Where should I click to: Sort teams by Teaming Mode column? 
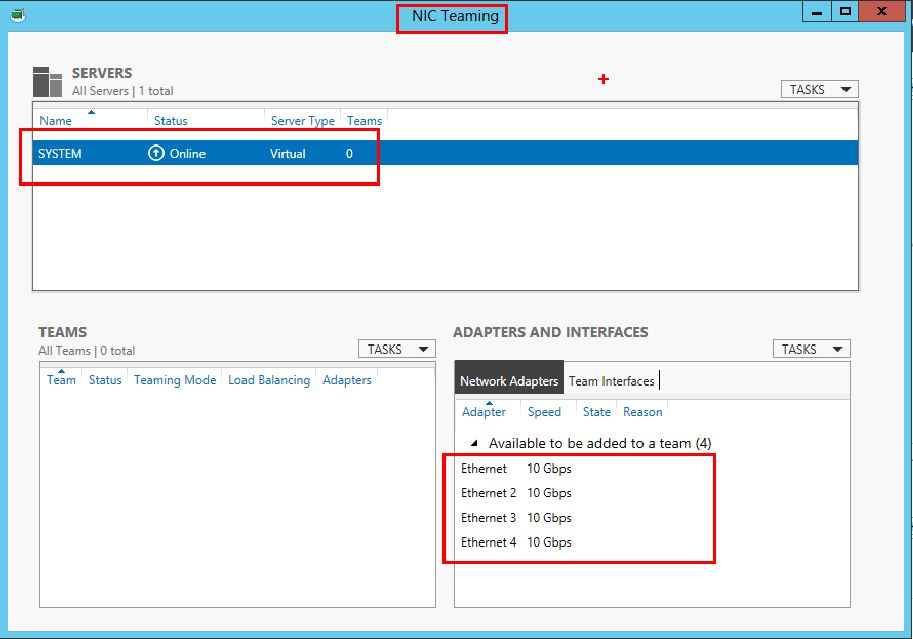pyautogui.click(x=175, y=380)
